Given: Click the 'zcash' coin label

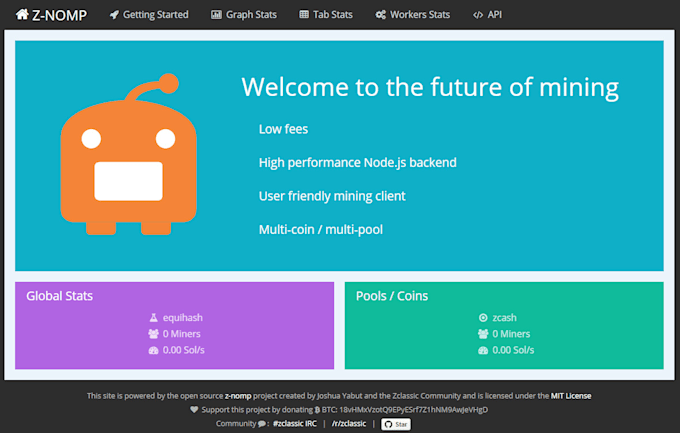Looking at the screenshot, I should click(504, 318).
